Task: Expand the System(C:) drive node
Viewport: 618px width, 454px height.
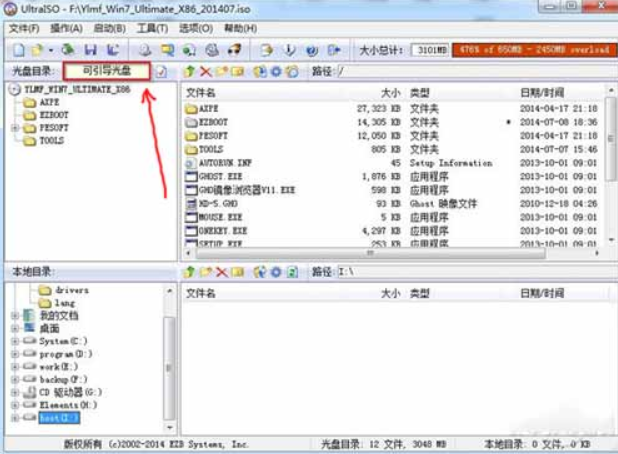Action: [15, 341]
